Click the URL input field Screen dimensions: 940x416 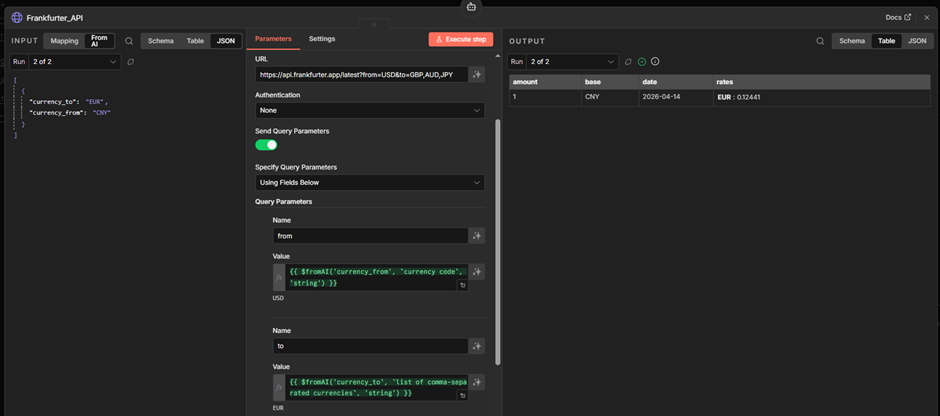point(361,74)
